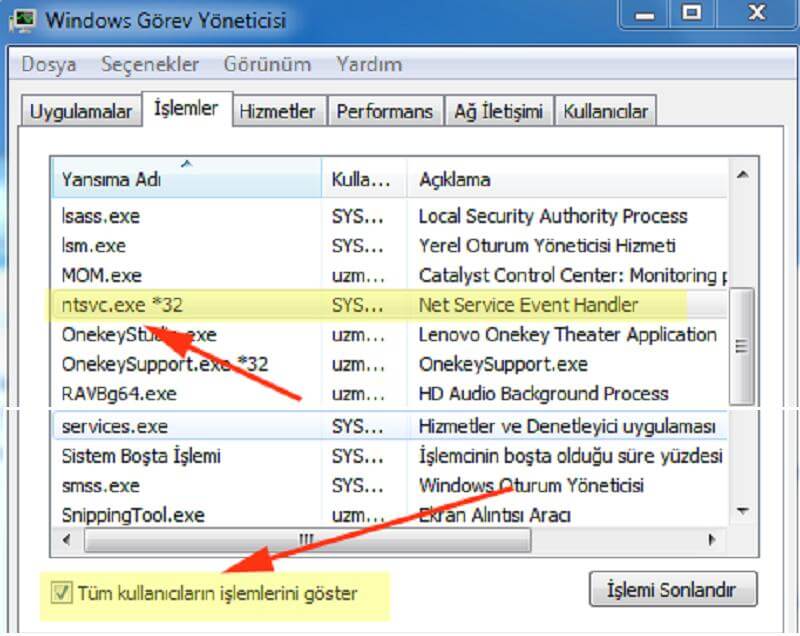Sort by the Kulla... user column header

[x=362, y=180]
